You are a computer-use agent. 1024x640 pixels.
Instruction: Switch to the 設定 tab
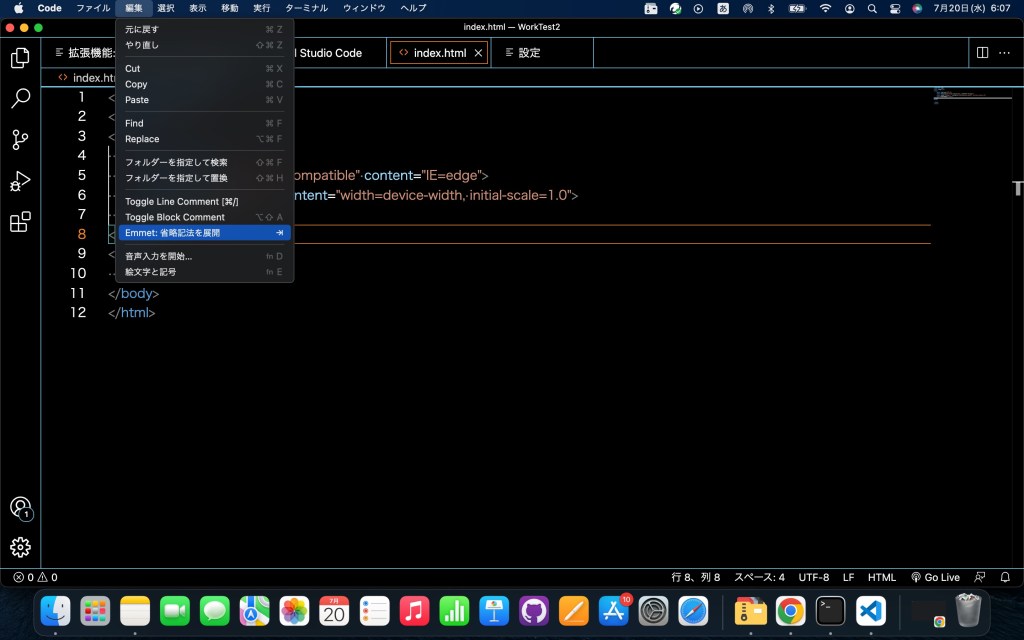click(x=529, y=53)
